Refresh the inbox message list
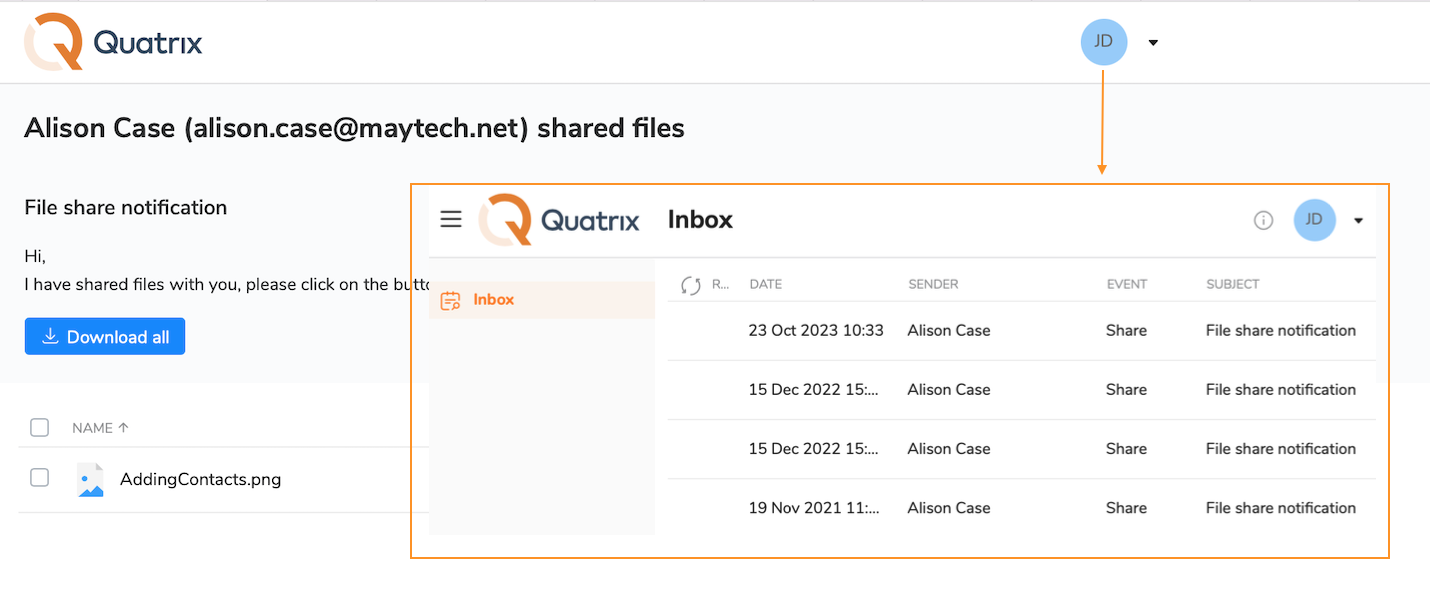 pos(690,284)
